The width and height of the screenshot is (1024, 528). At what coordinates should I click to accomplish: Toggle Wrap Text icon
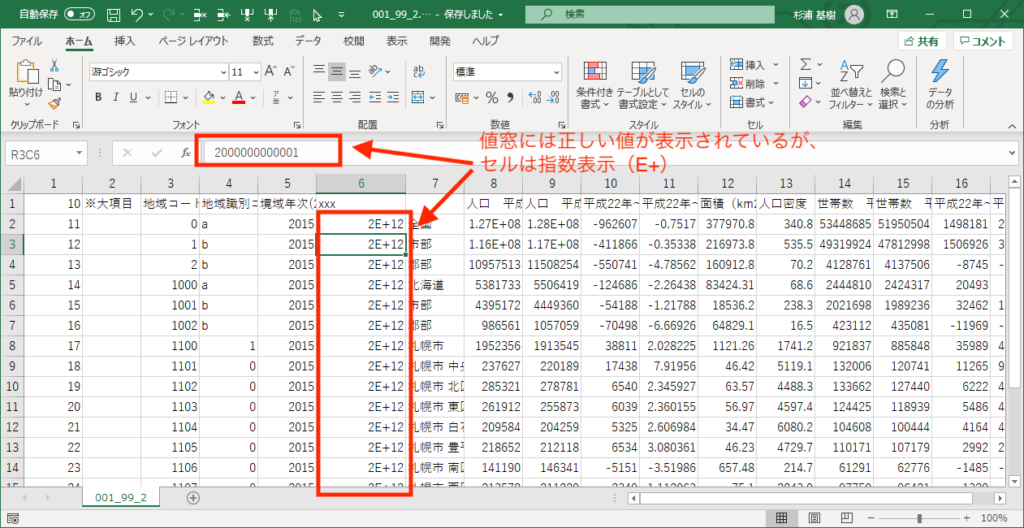(x=419, y=71)
